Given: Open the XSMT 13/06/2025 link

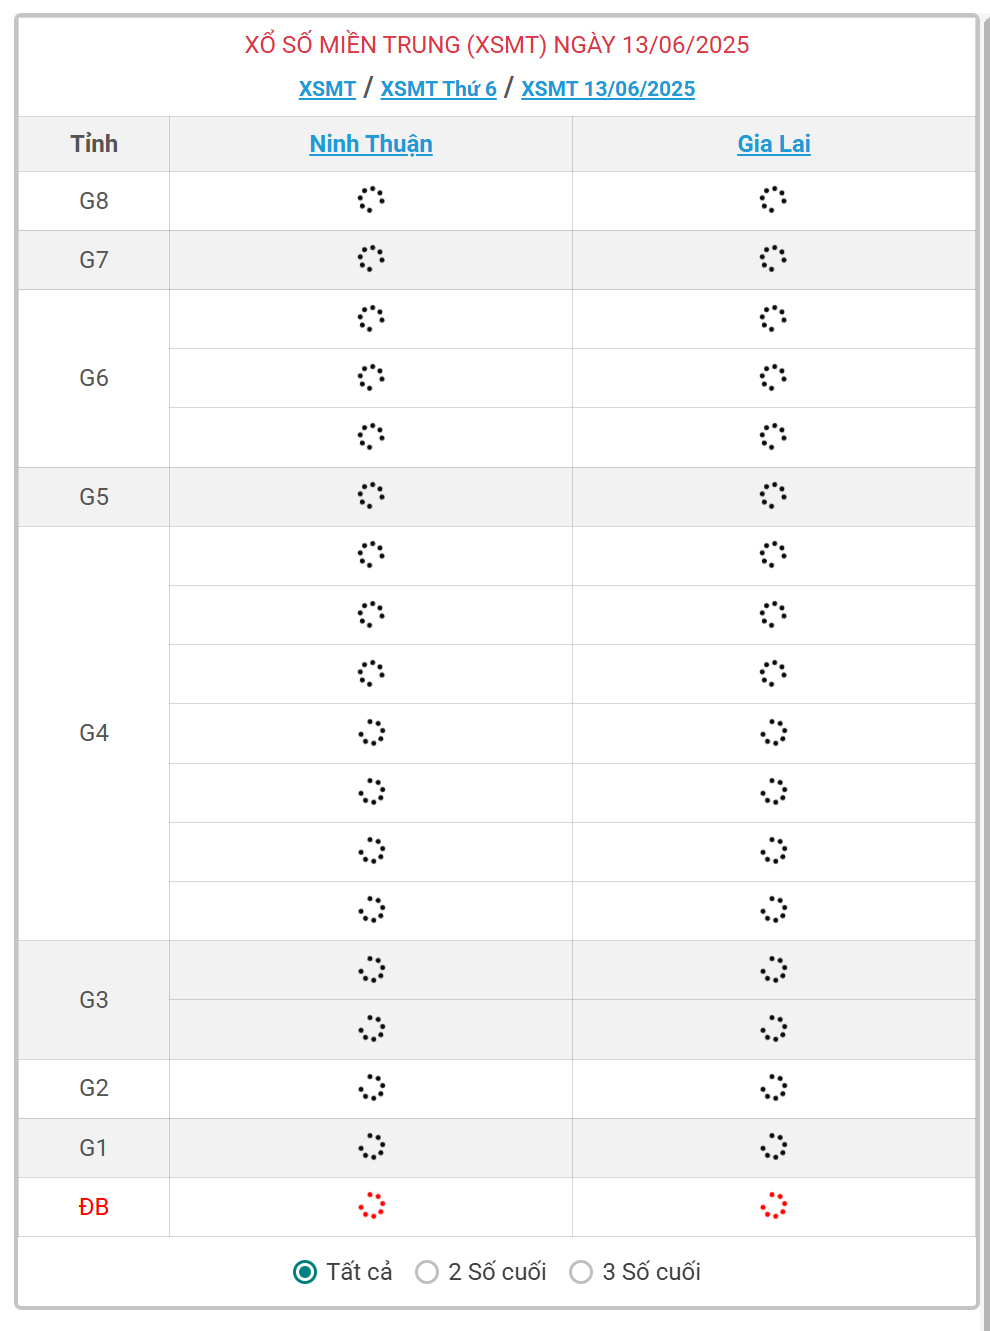Looking at the screenshot, I should pos(608,89).
